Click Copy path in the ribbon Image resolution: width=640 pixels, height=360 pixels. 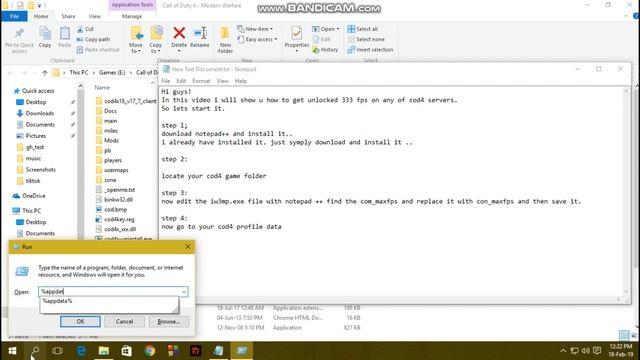point(93,40)
